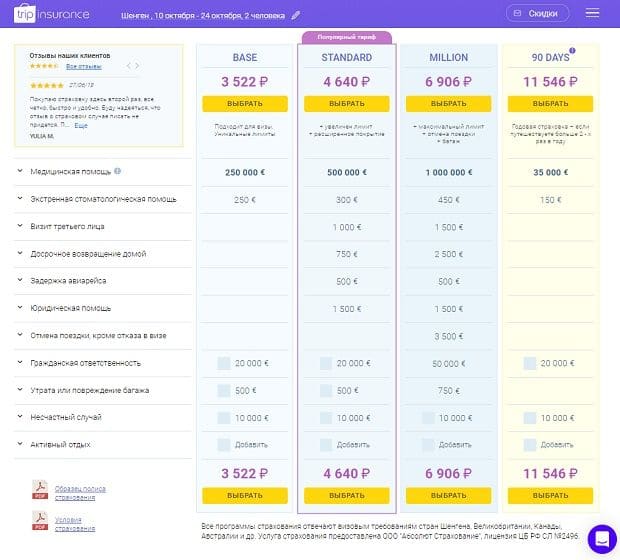This screenshot has width=620, height=560.
Task: Expand the Задержка авиарейса row
Action: [x=19, y=281]
